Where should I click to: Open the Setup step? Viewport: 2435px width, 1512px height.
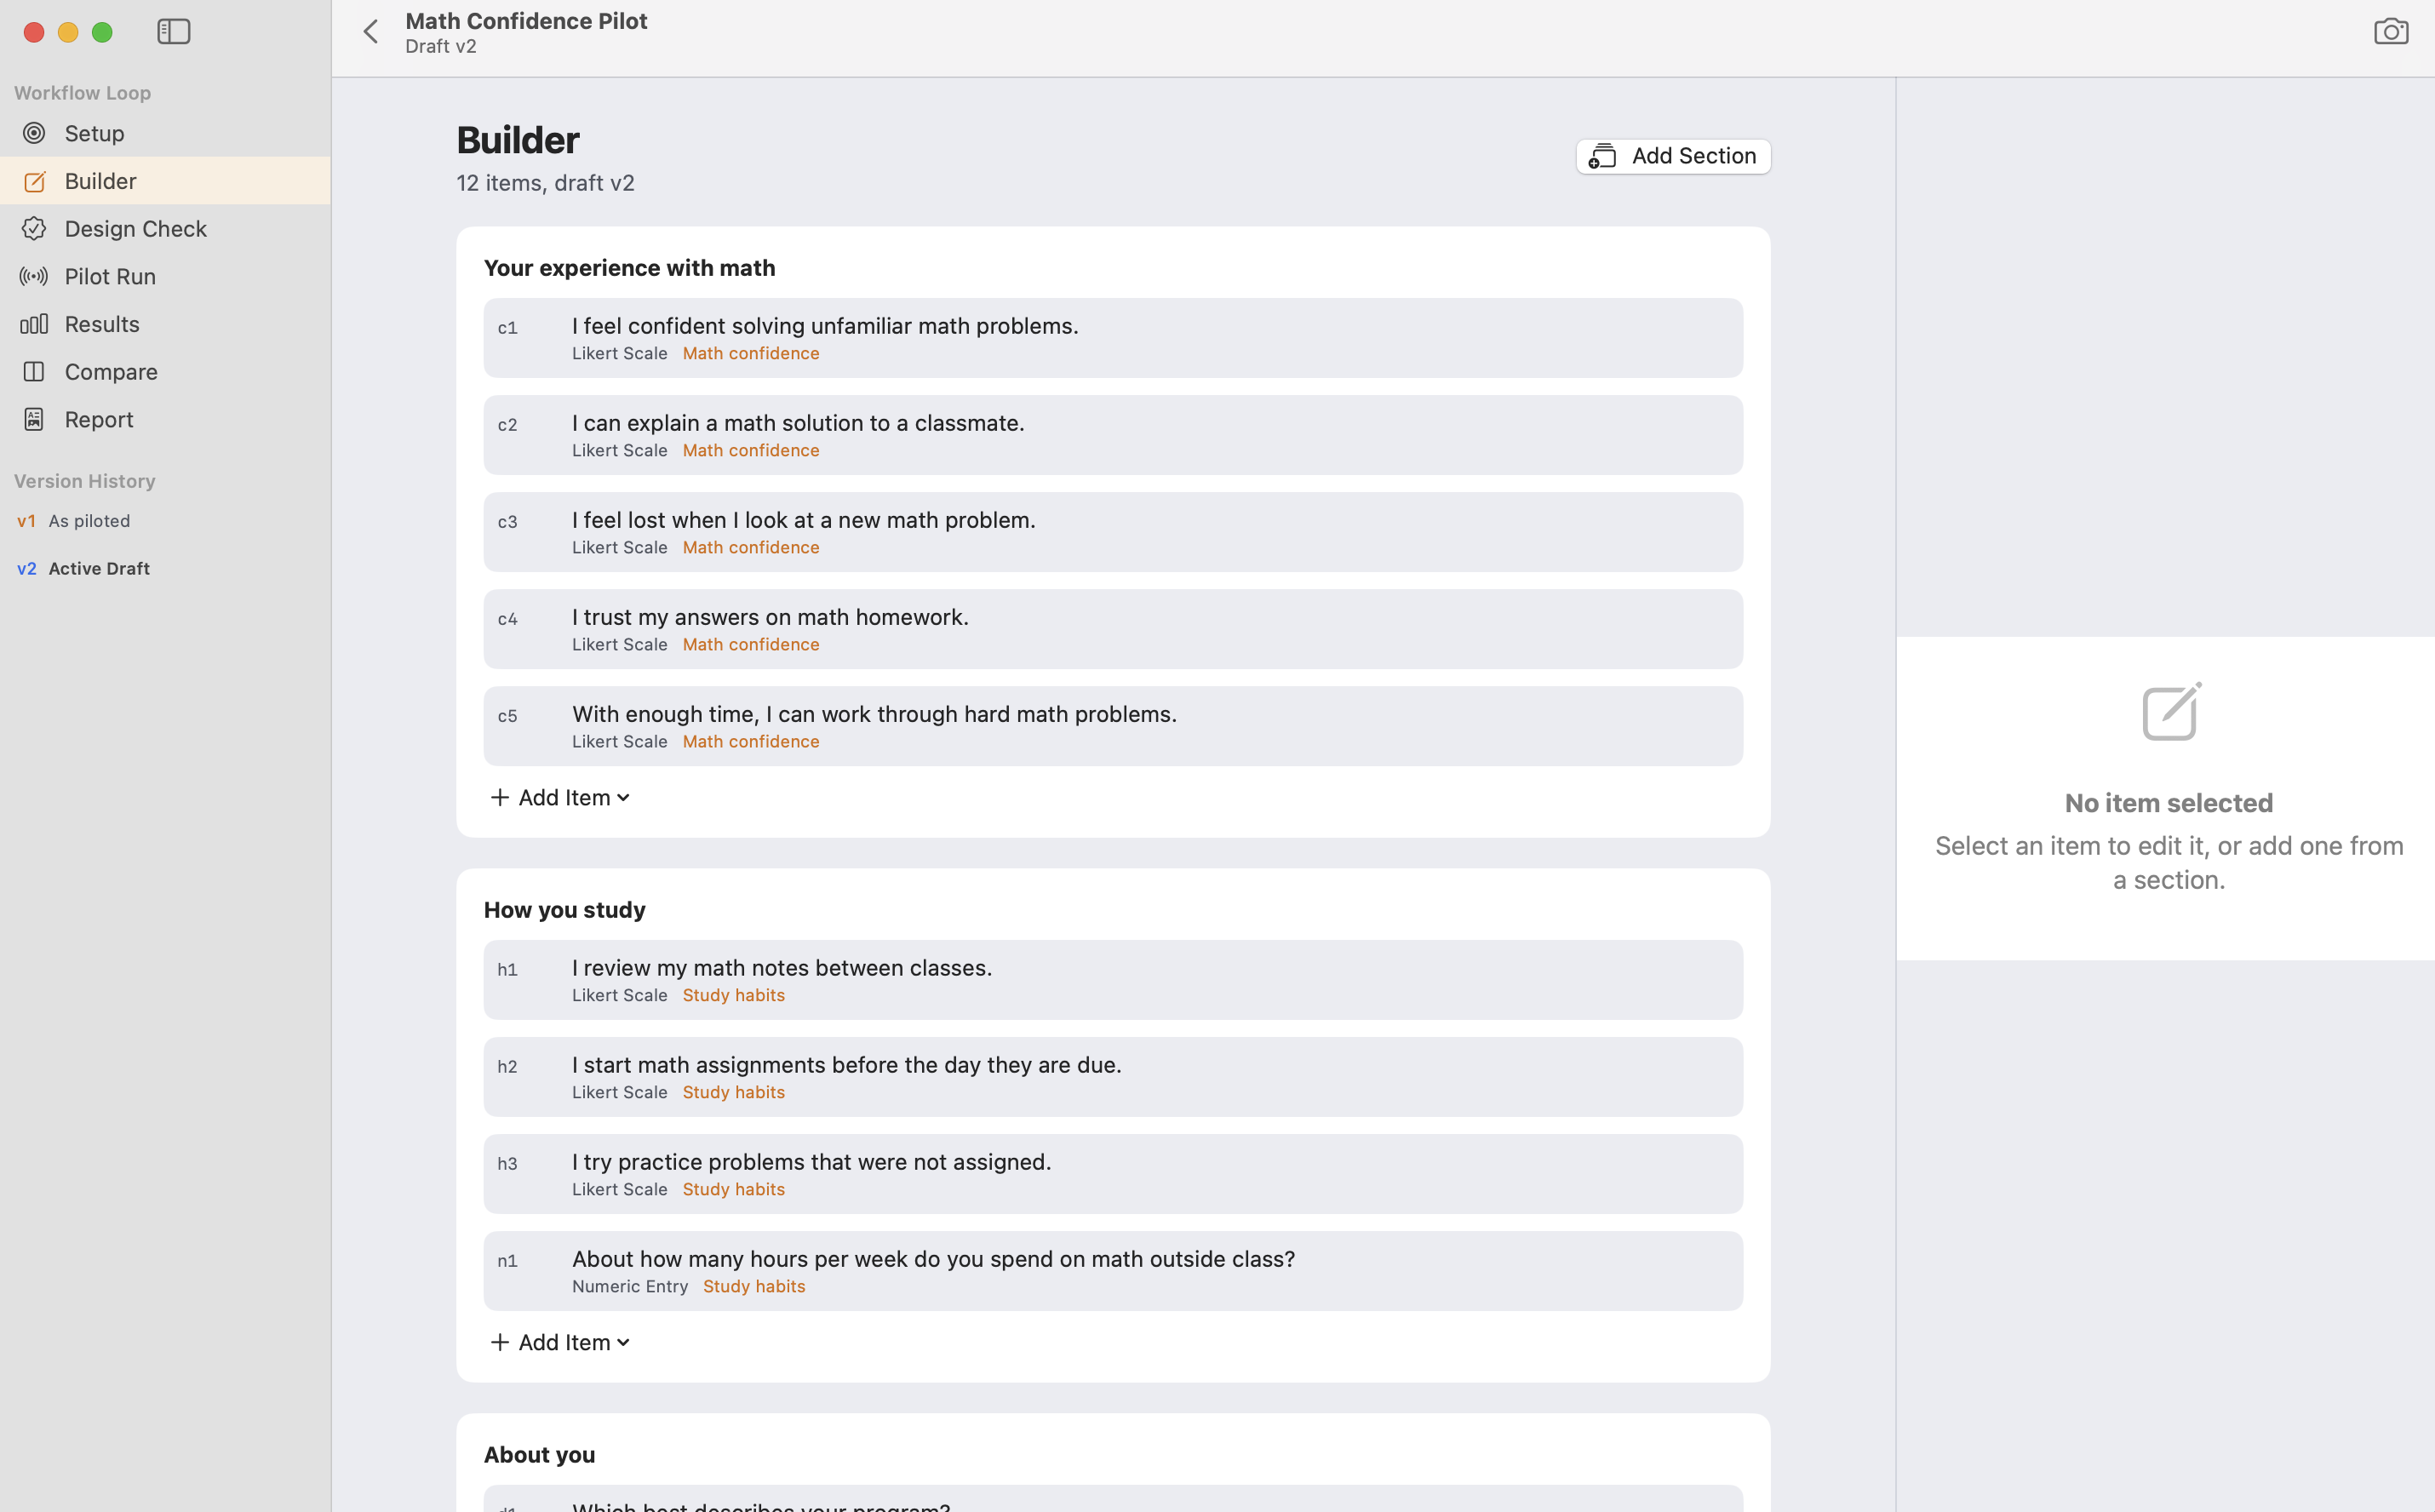tap(165, 133)
